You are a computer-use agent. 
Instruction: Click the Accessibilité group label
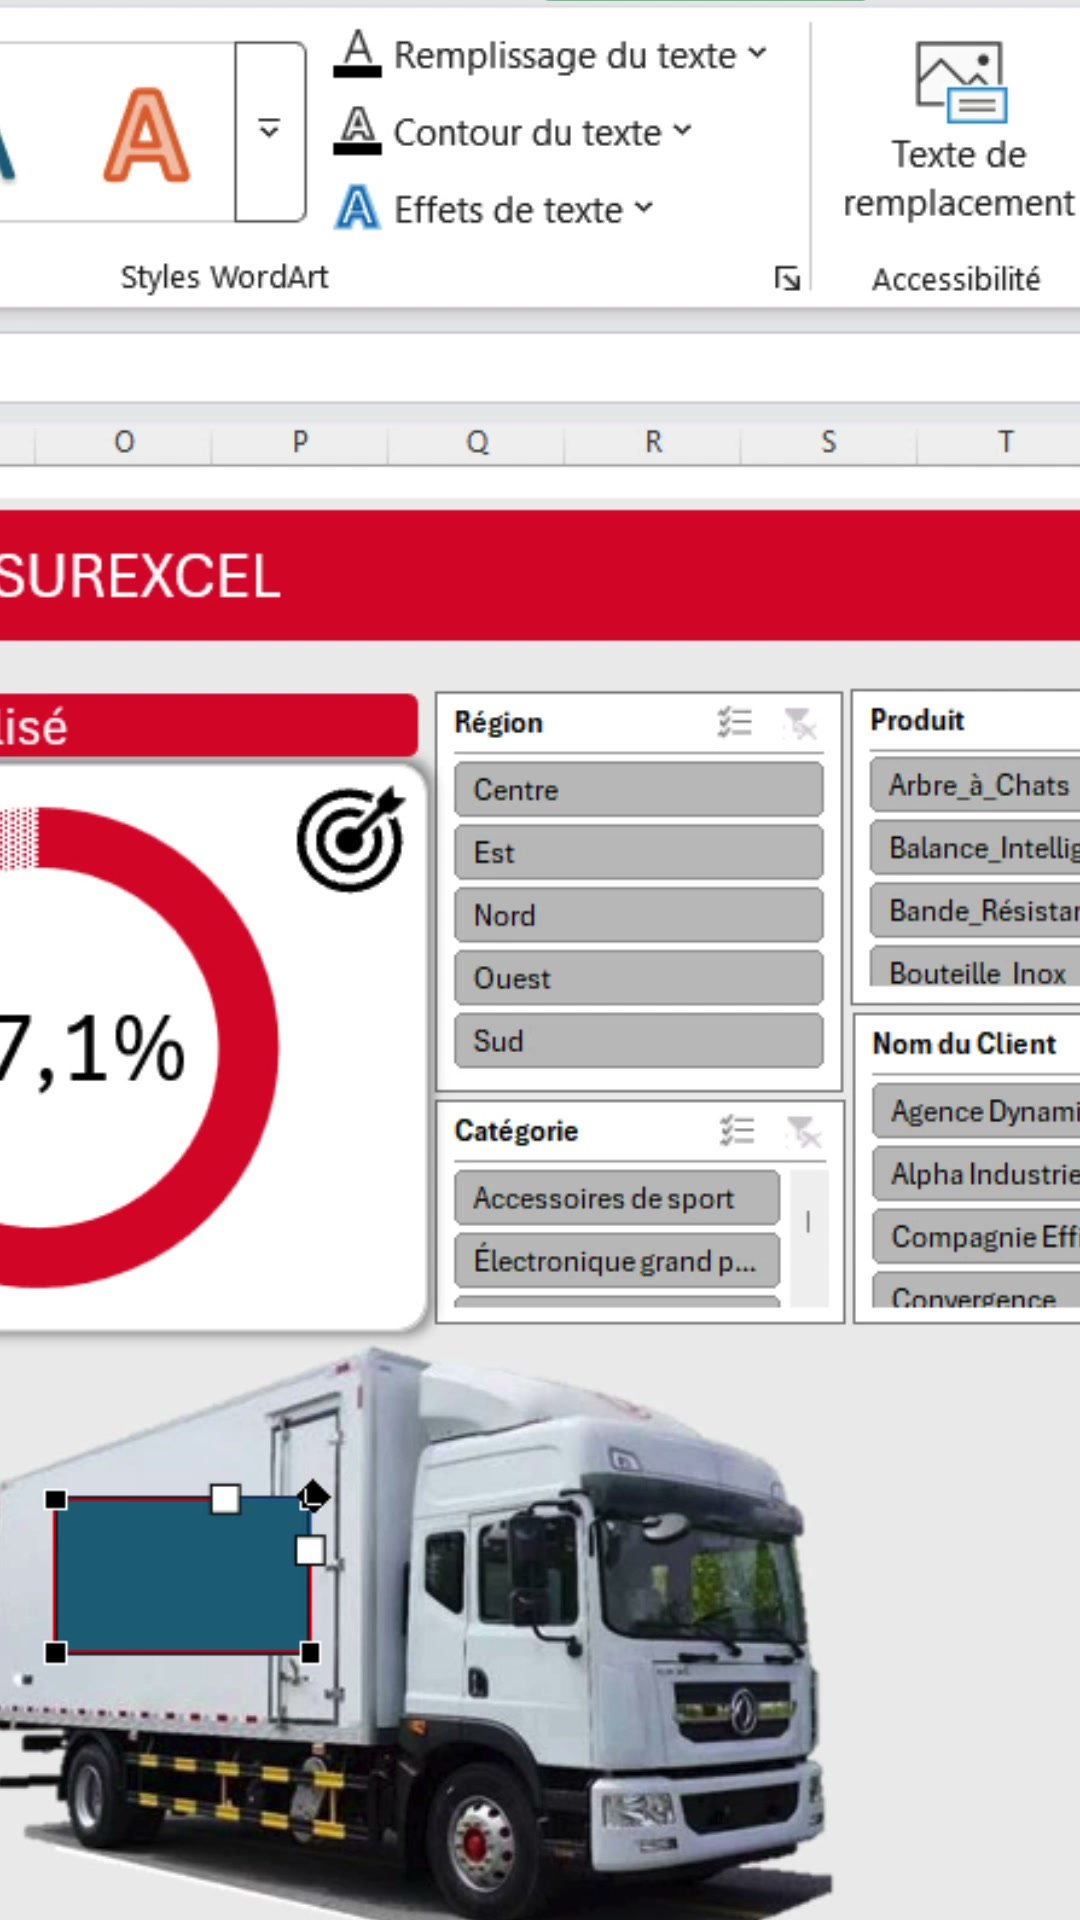956,279
